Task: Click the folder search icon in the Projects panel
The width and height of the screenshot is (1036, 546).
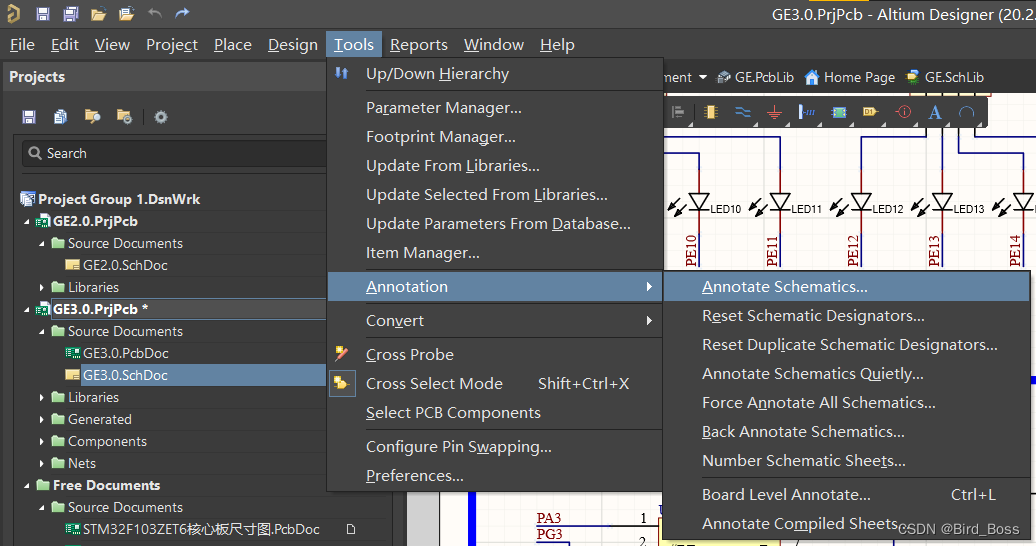Action: pos(92,117)
